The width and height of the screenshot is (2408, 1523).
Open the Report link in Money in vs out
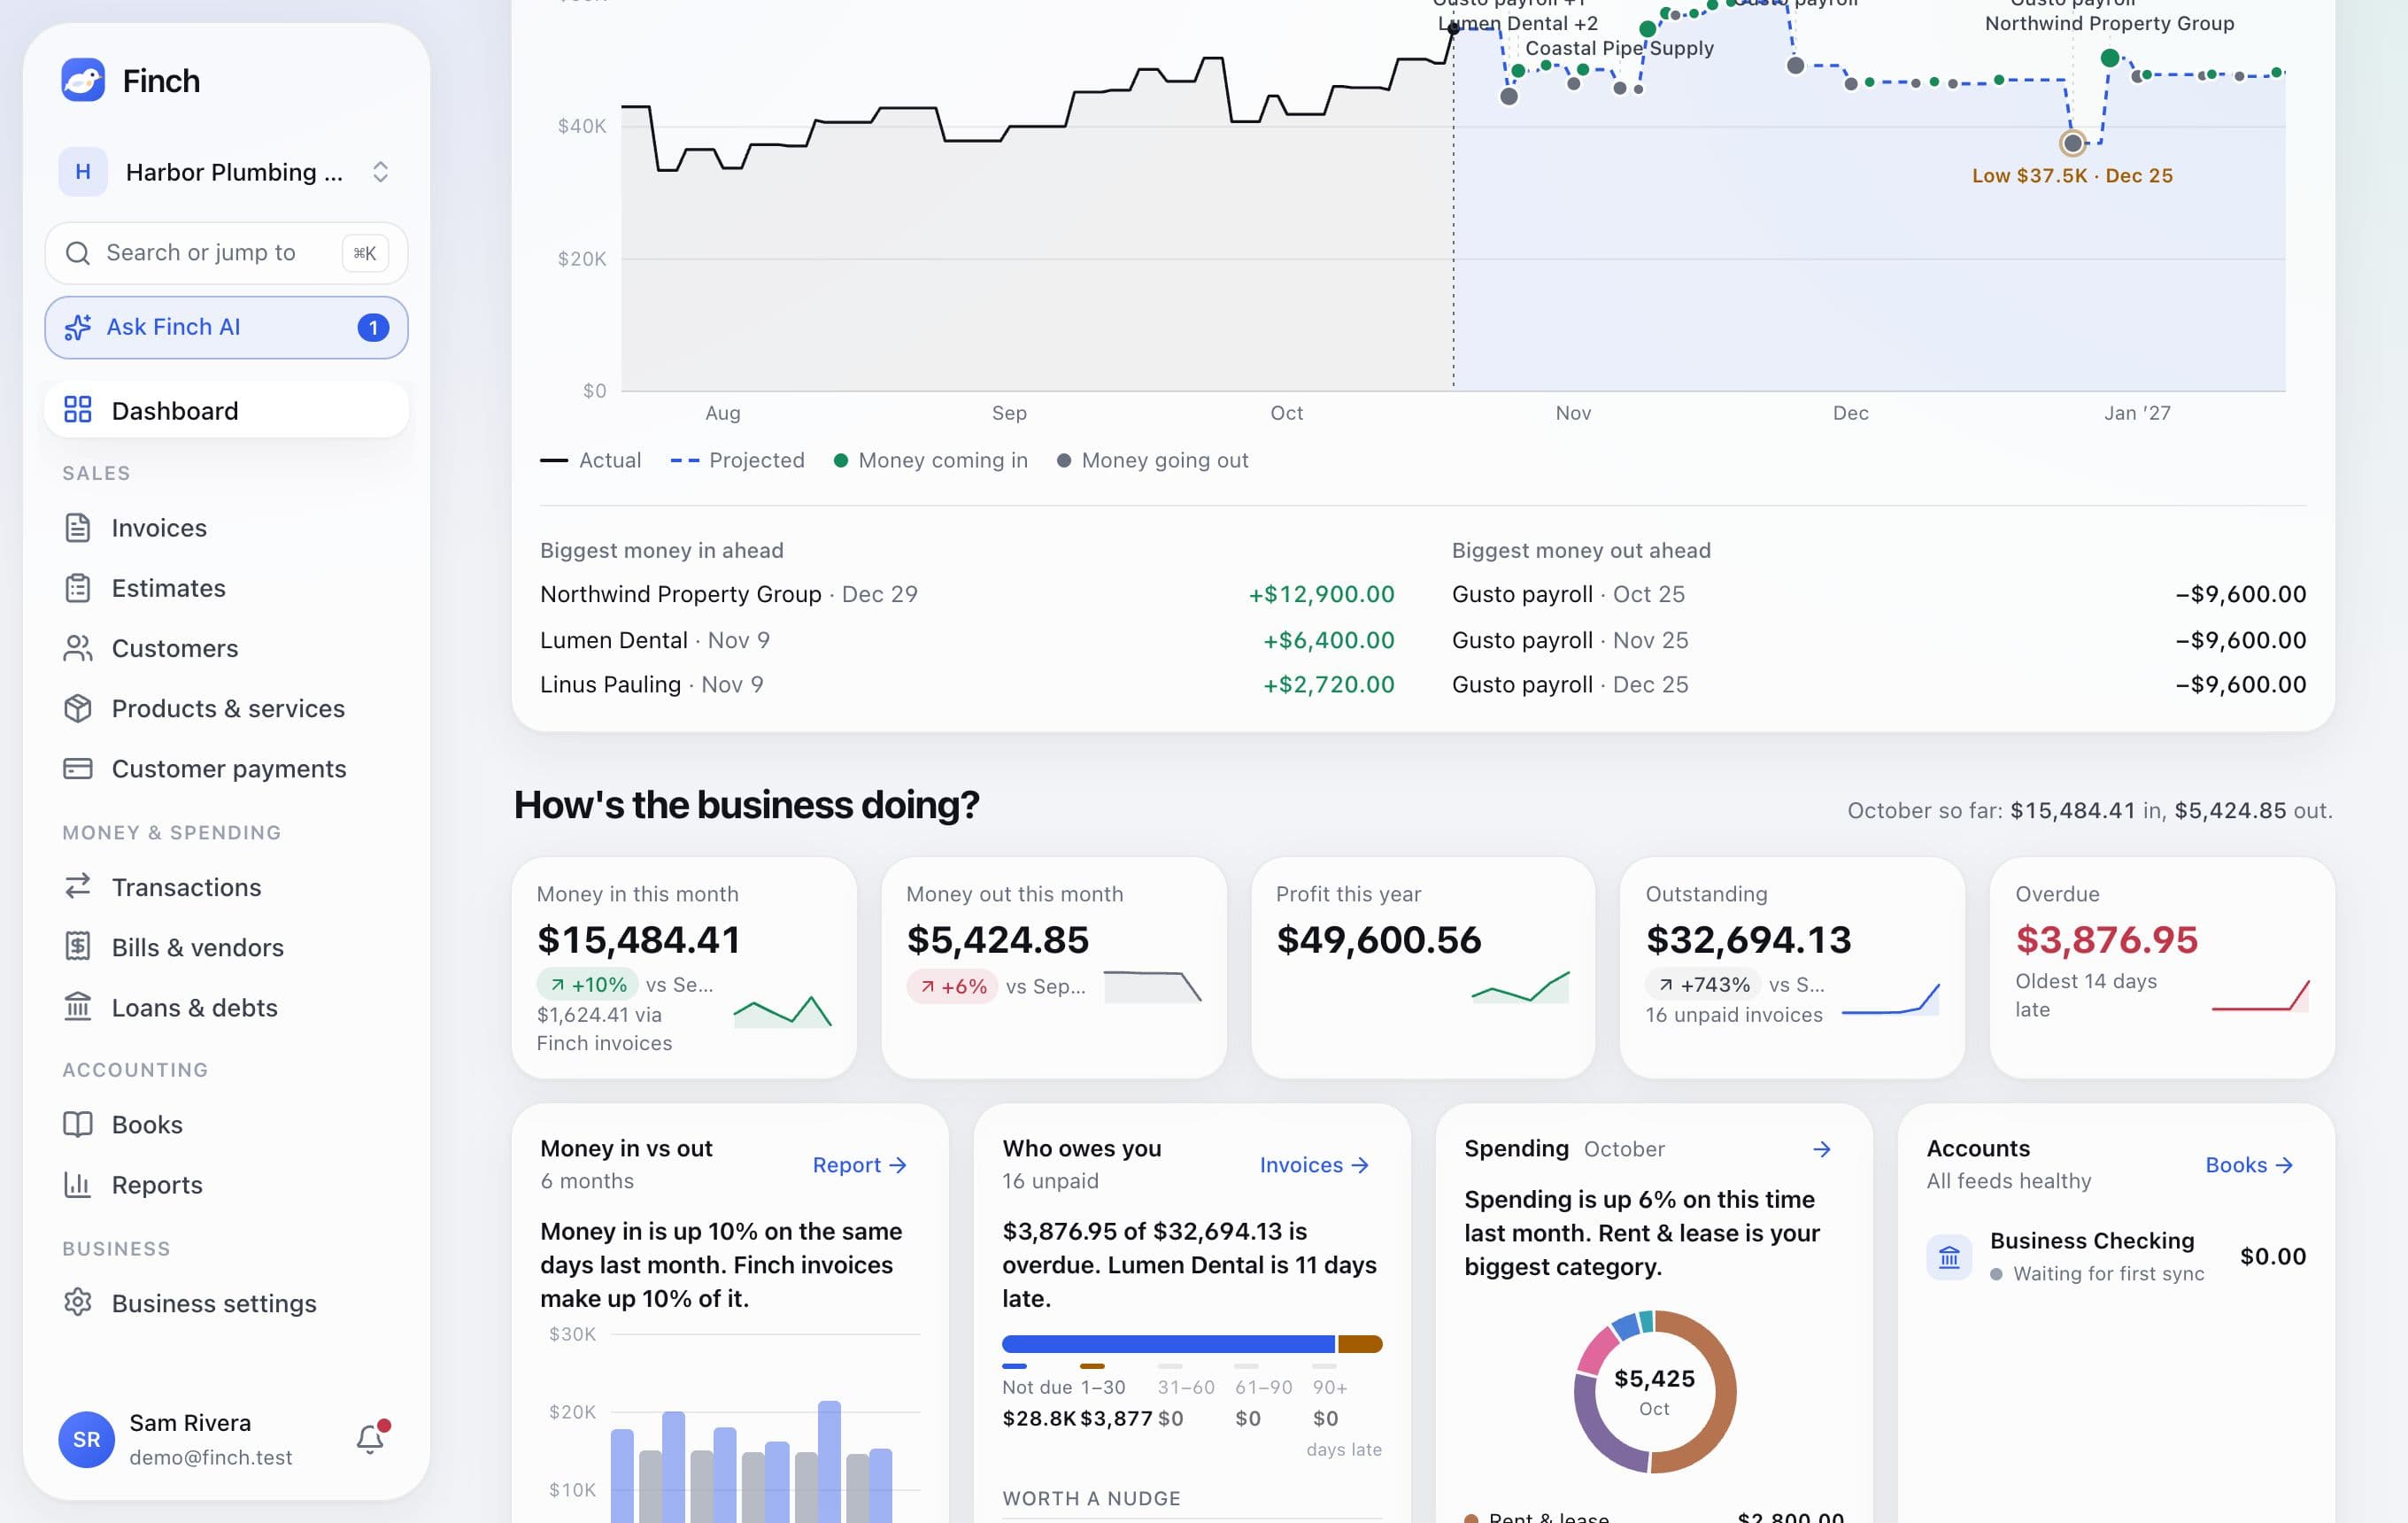click(x=859, y=1165)
